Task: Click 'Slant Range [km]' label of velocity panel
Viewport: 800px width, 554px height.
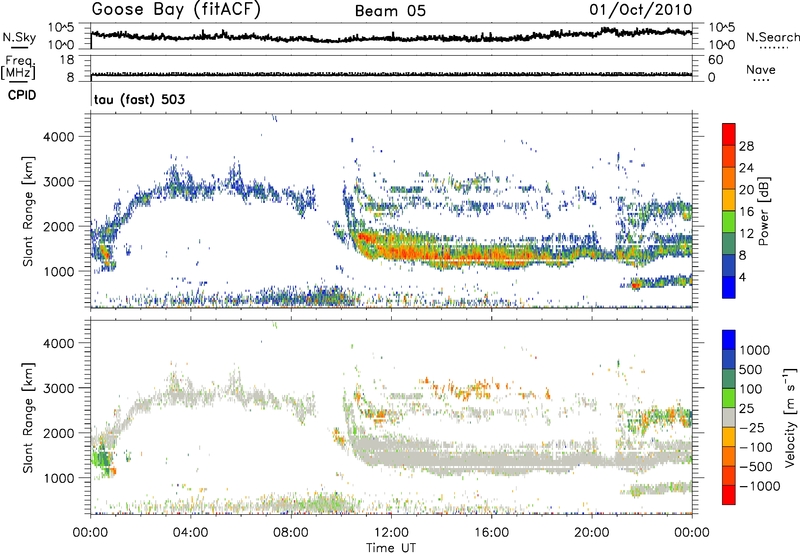Action: (x=28, y=417)
